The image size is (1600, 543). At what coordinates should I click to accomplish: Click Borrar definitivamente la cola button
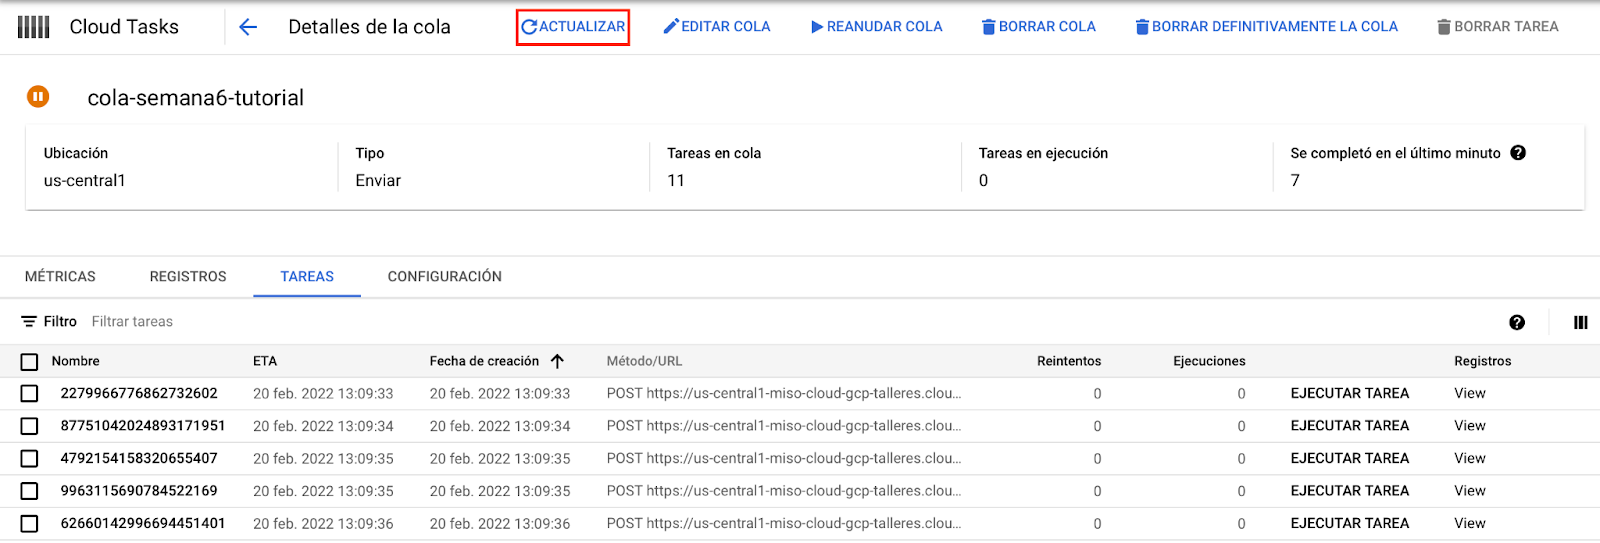[1266, 27]
